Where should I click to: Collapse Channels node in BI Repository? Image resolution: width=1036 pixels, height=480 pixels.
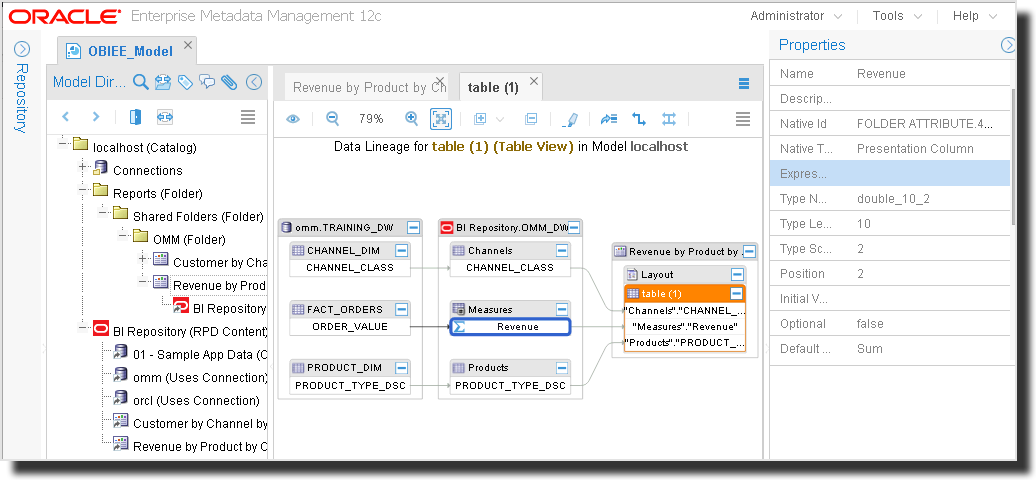(562, 251)
